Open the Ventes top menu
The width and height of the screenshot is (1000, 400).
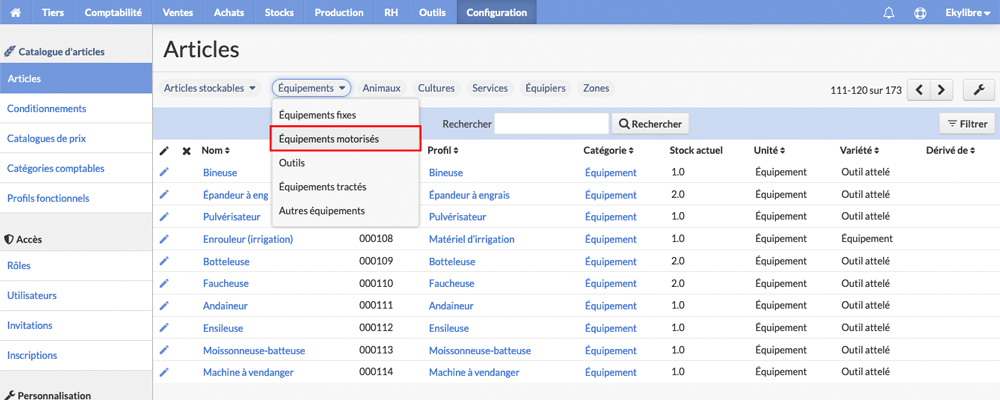178,12
